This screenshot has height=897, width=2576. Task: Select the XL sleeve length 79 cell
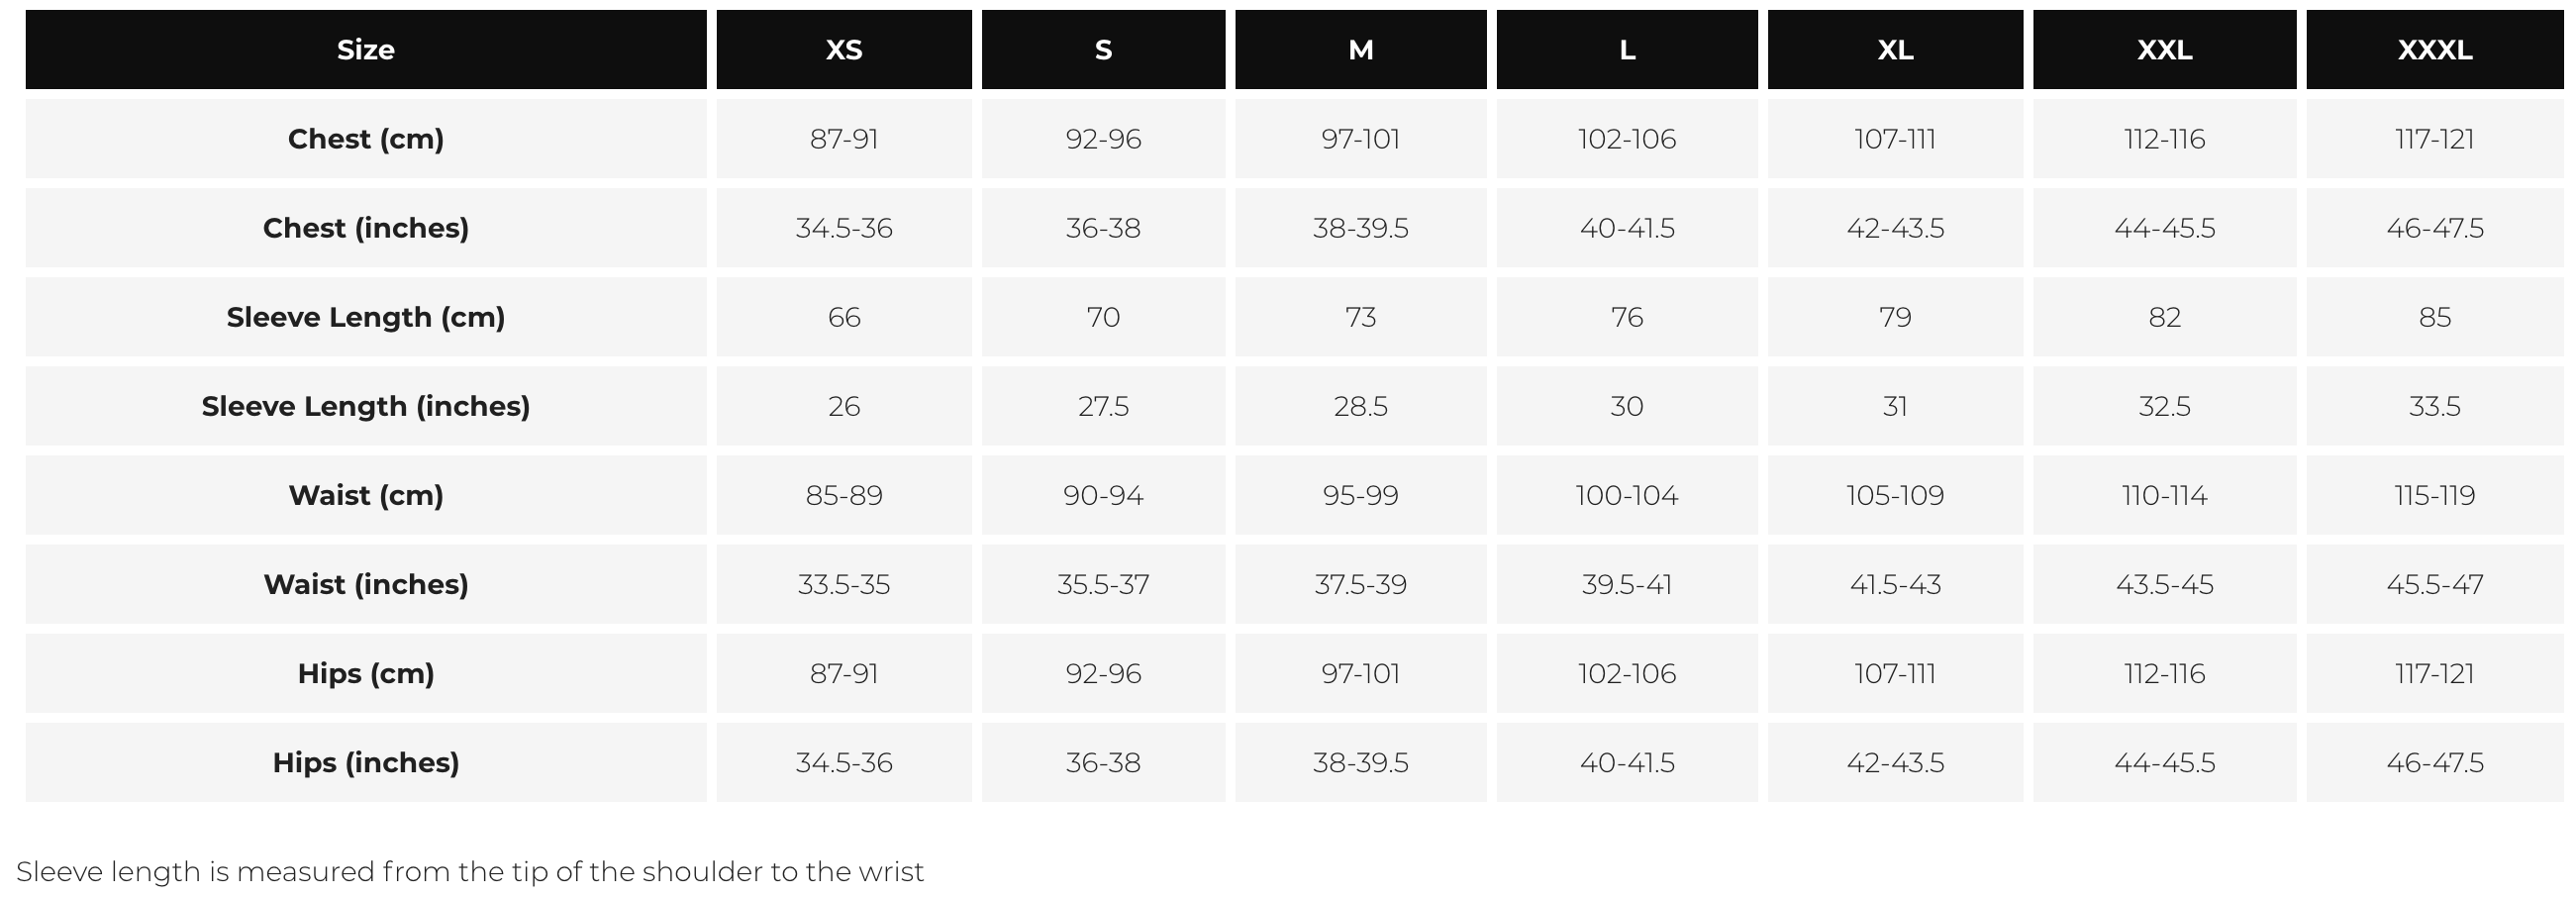tap(1895, 317)
